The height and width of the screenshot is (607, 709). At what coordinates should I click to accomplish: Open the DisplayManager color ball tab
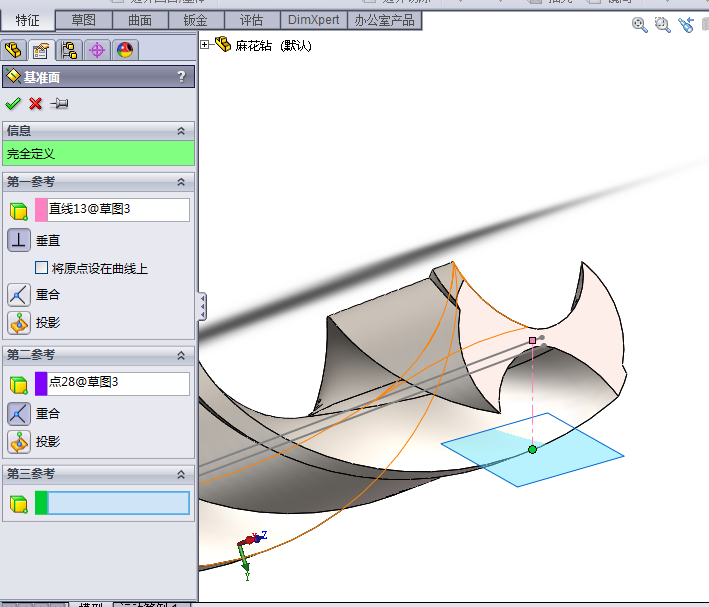[x=125, y=50]
